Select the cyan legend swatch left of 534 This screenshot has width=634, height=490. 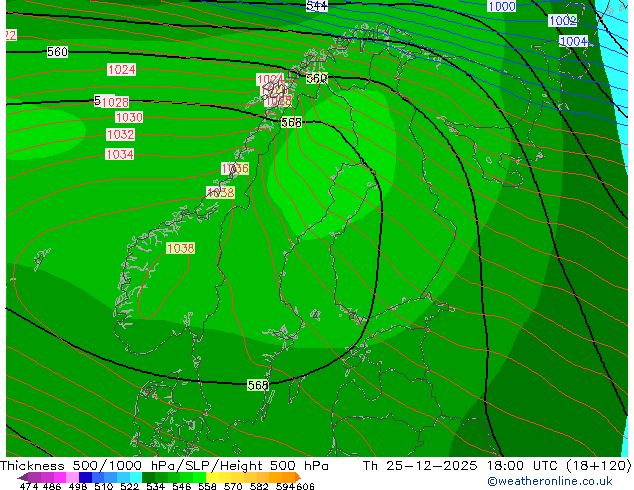coord(136,477)
